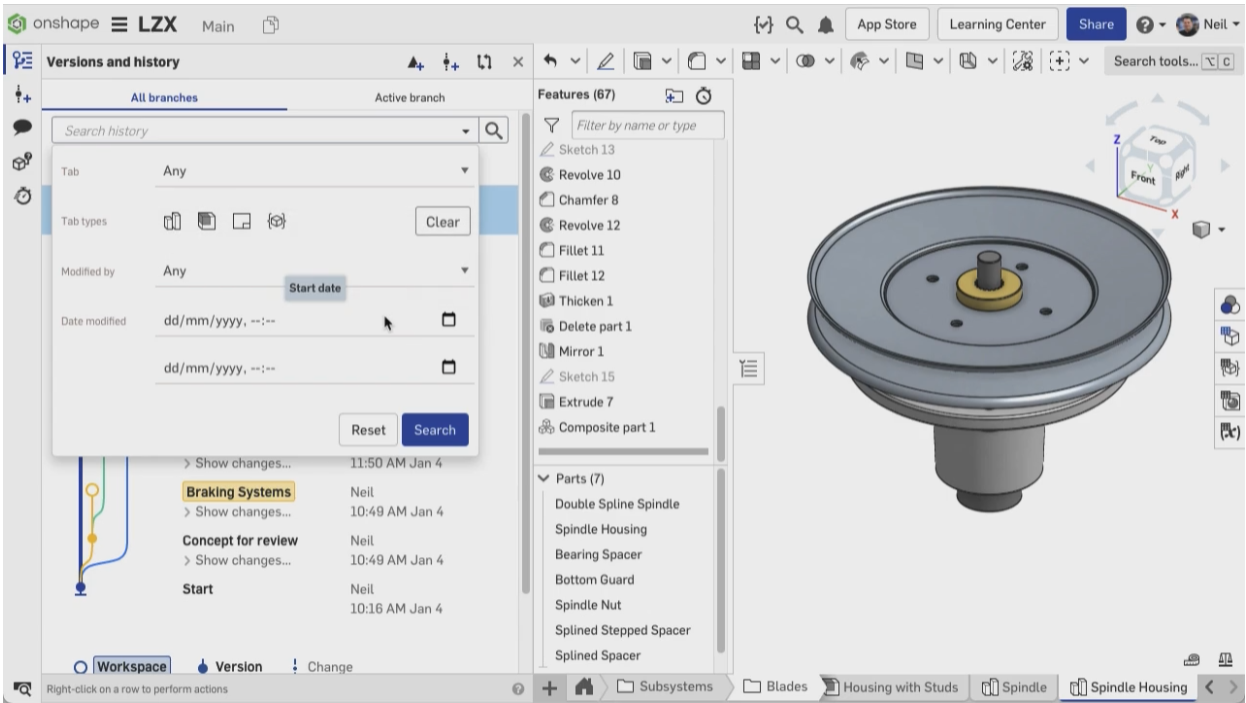The image size is (1246, 703).
Task: Toggle the Part Studio tab type filter
Action: click(x=172, y=221)
